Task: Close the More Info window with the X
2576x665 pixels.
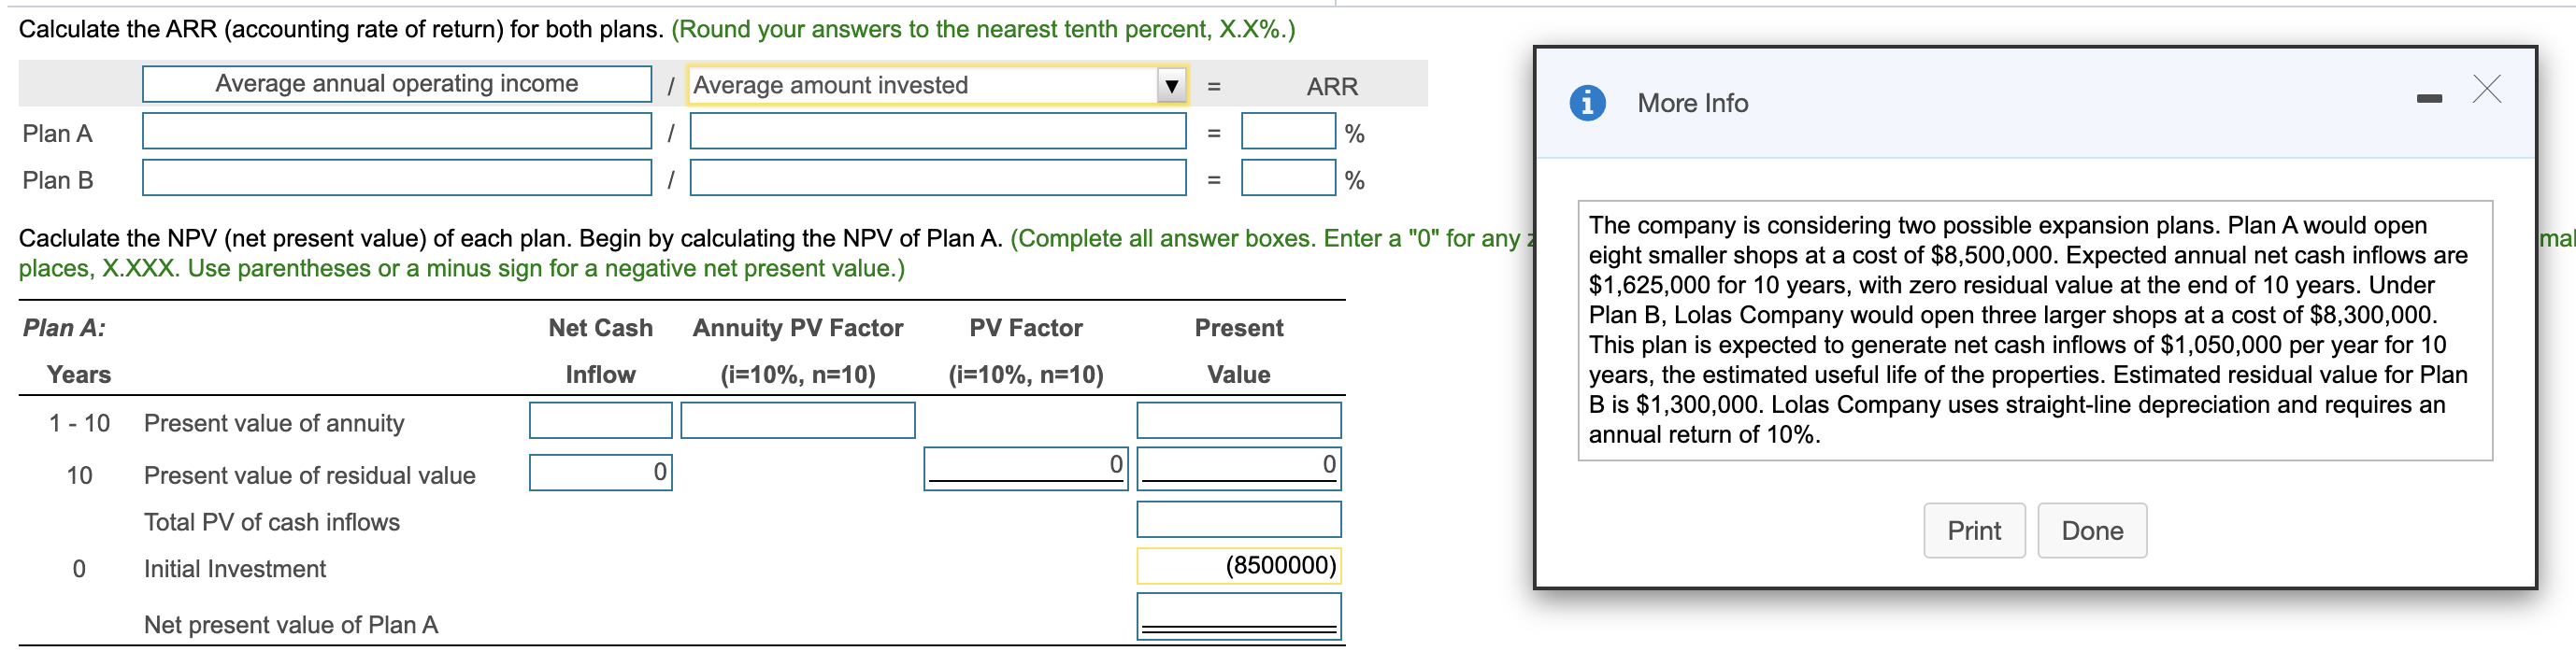Action: [x=2487, y=90]
